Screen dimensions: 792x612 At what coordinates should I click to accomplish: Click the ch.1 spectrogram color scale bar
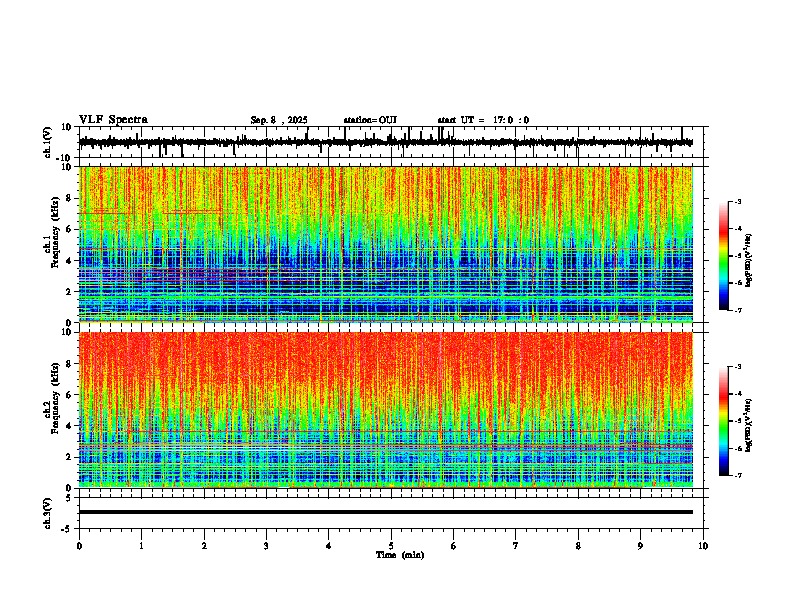pyautogui.click(x=724, y=256)
